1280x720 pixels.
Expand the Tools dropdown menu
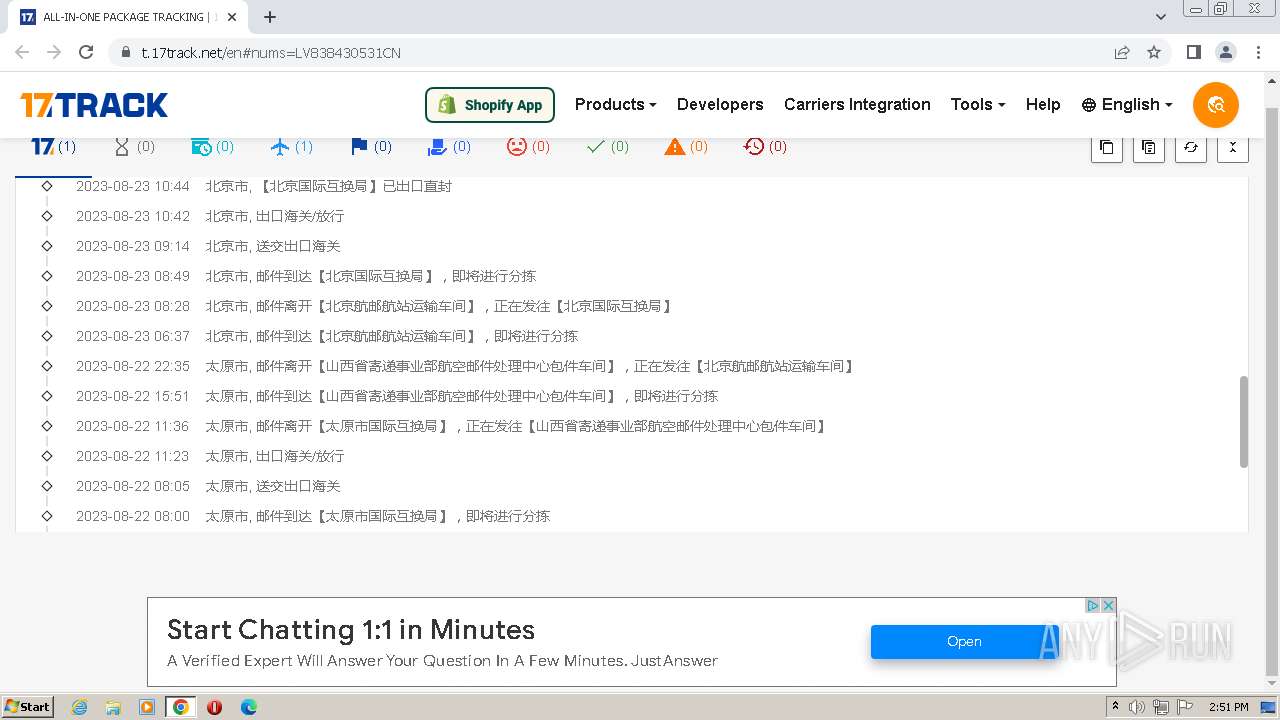(977, 104)
